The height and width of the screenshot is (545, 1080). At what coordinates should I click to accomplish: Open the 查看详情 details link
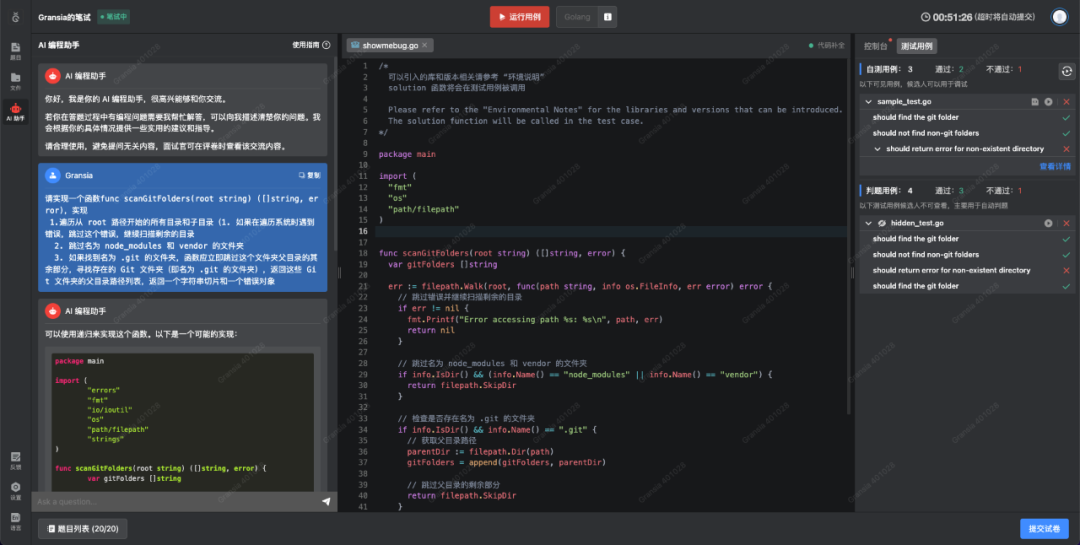(x=1055, y=166)
